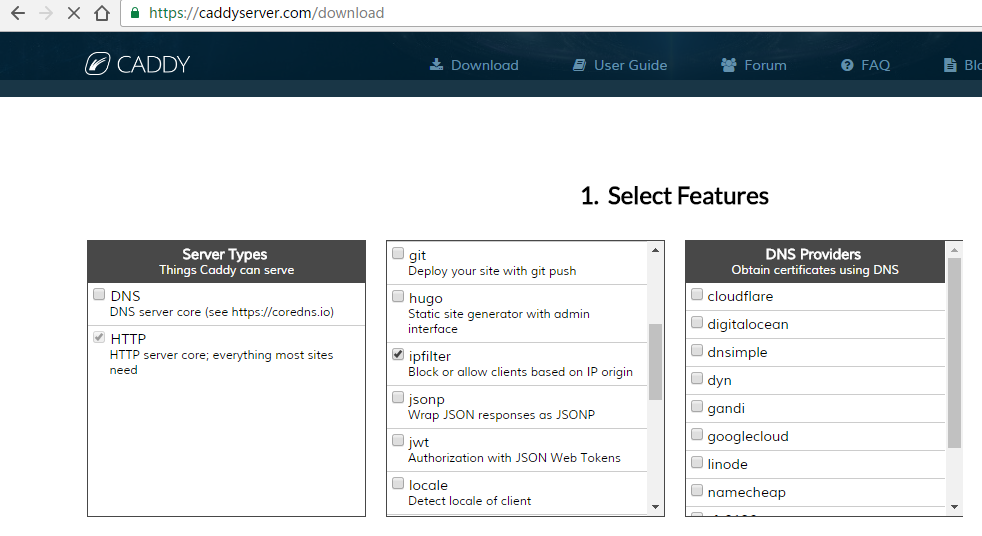The width and height of the screenshot is (982, 536).
Task: Uncheck the ipfilter plugin checkbox
Action: click(x=398, y=354)
